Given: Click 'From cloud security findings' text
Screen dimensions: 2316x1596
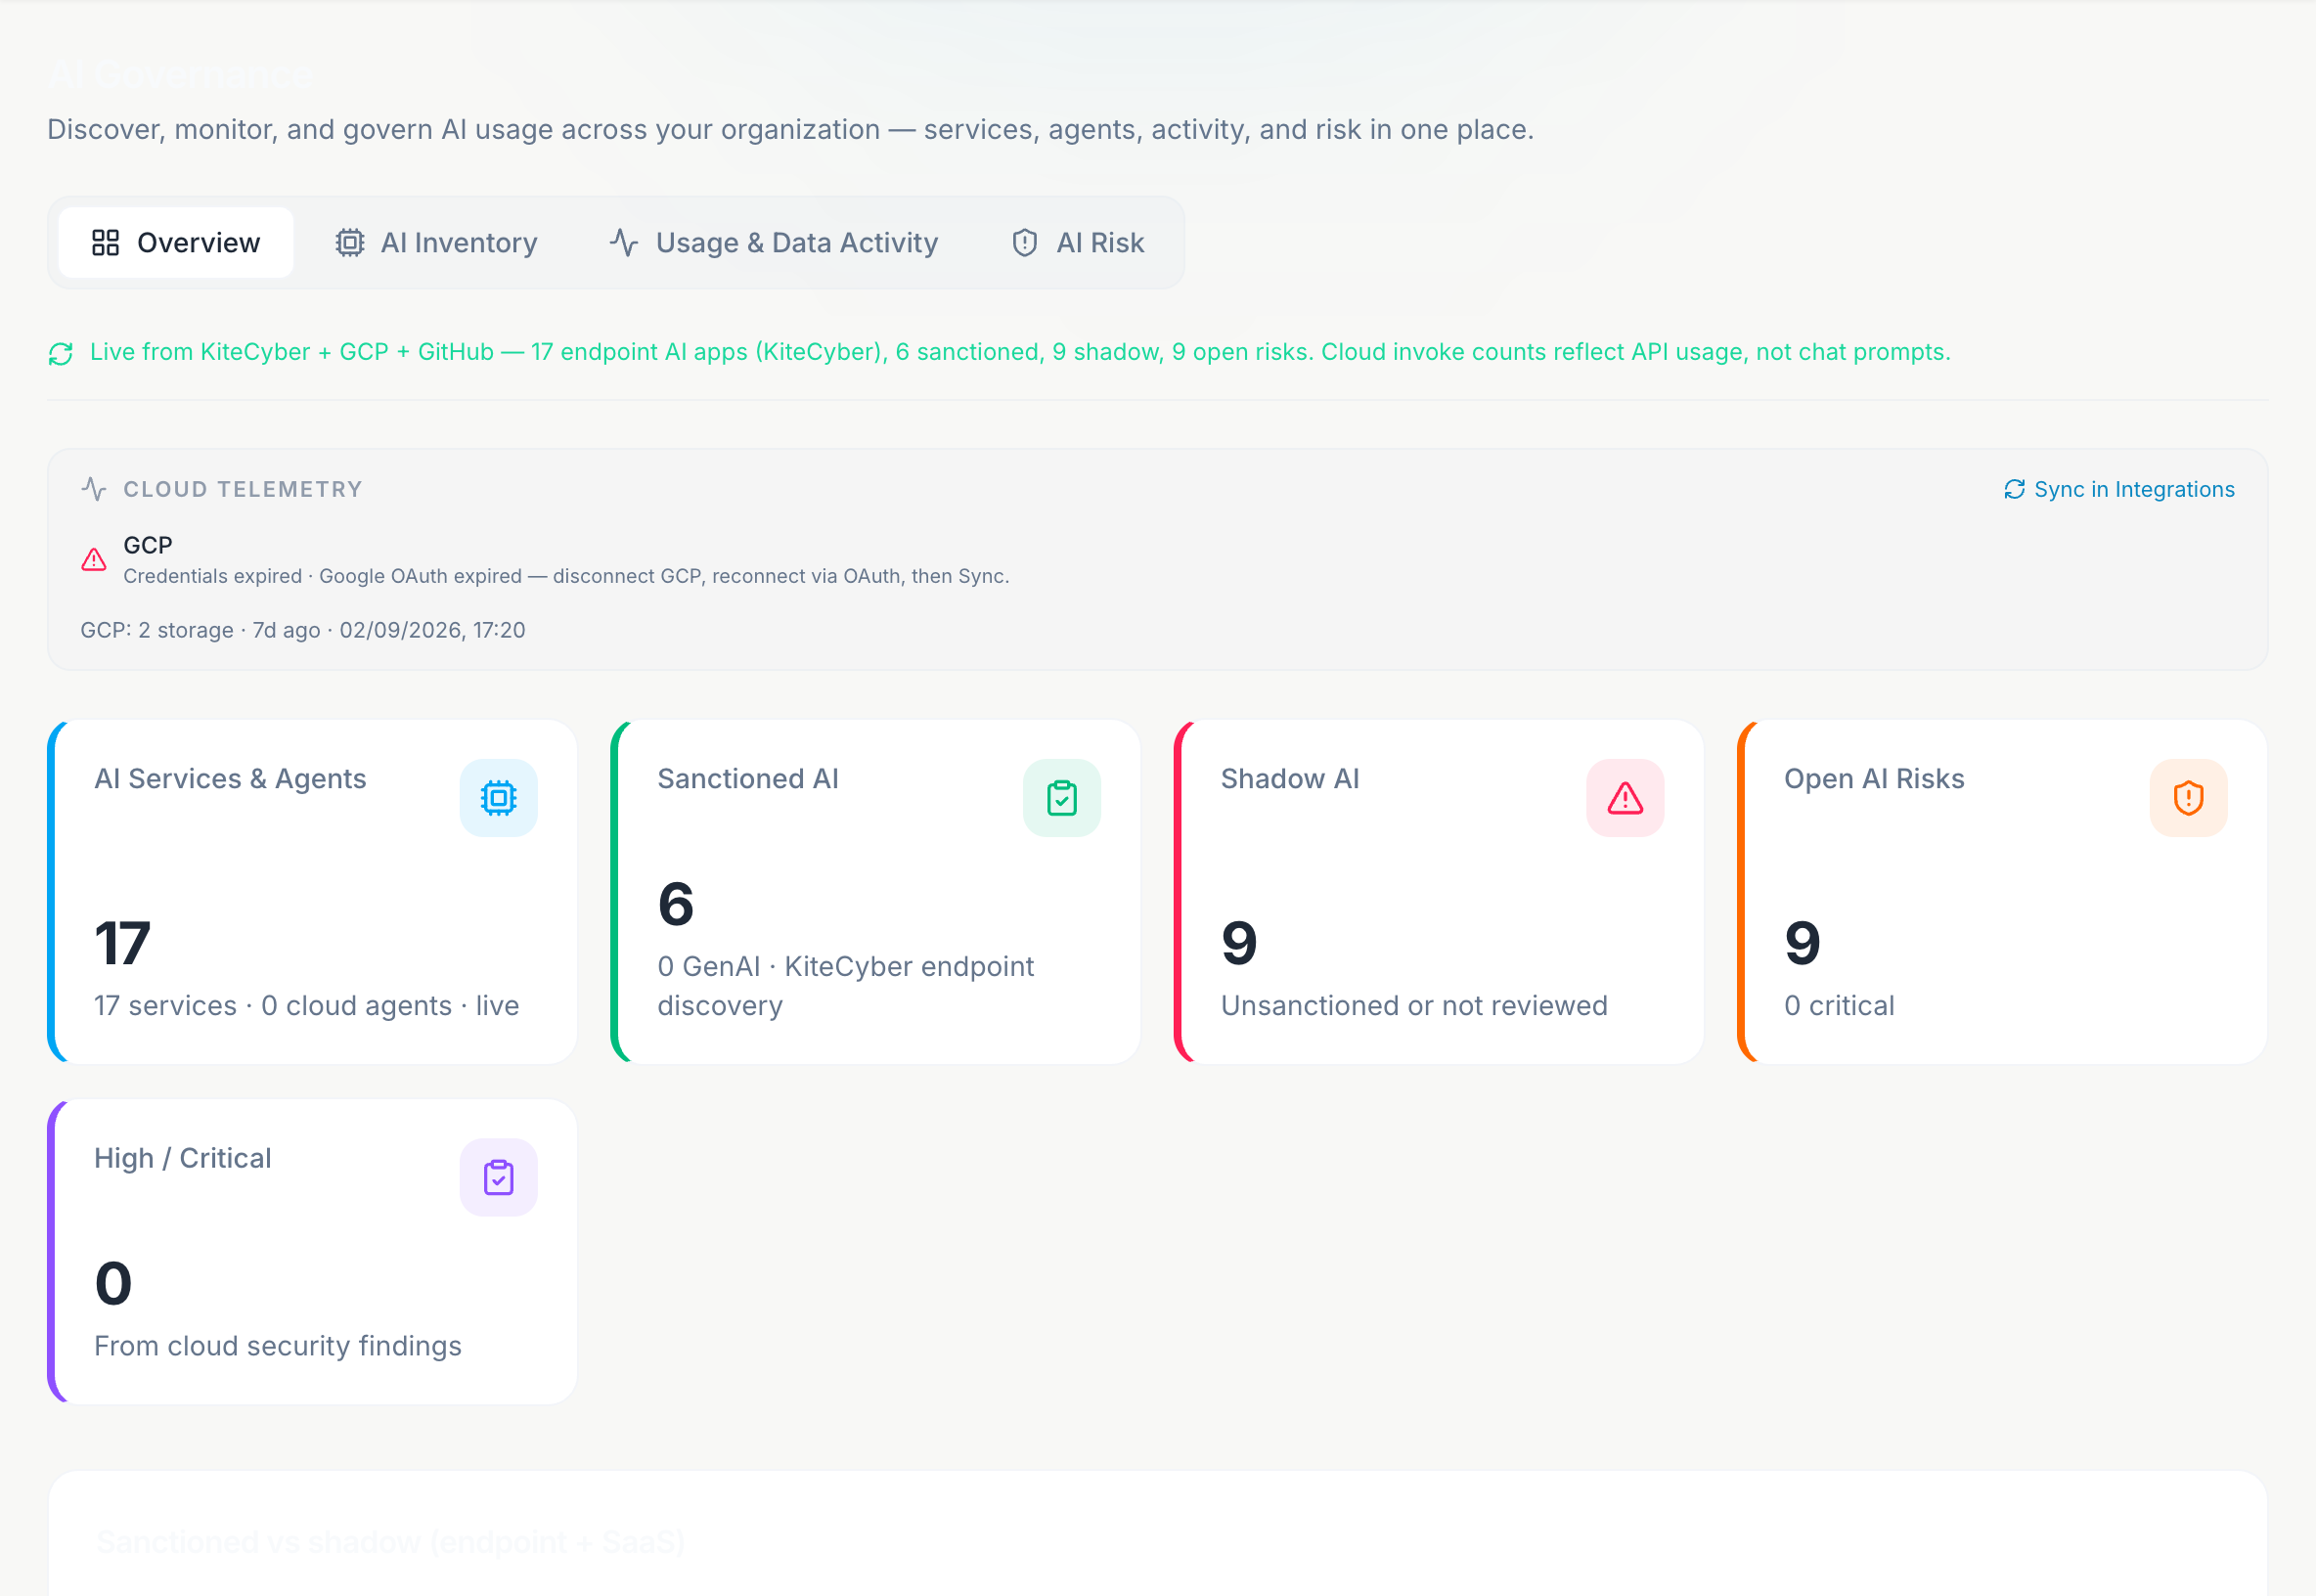Looking at the screenshot, I should (278, 1346).
